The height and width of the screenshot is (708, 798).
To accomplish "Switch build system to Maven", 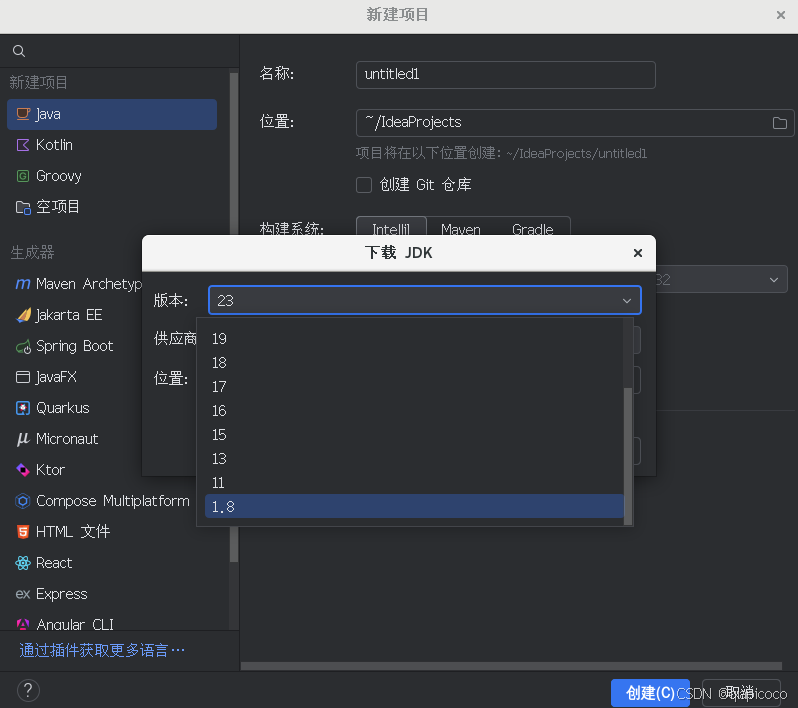I will (461, 227).
